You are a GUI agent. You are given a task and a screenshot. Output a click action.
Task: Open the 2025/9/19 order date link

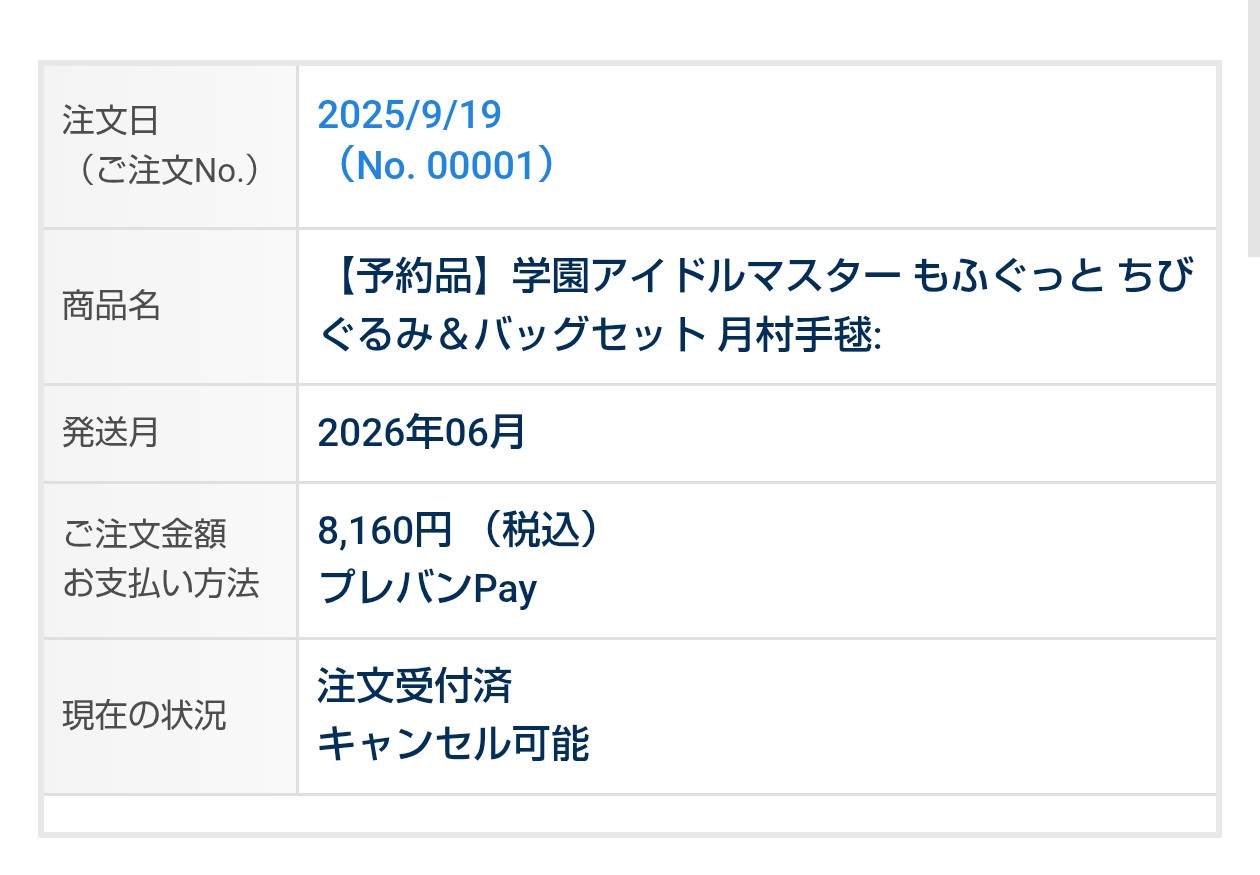click(x=409, y=116)
